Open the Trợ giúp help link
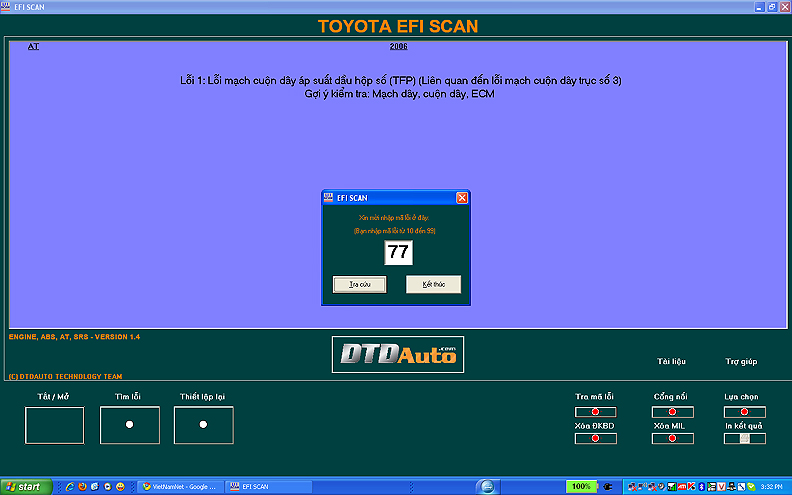792x495 pixels. click(x=741, y=361)
